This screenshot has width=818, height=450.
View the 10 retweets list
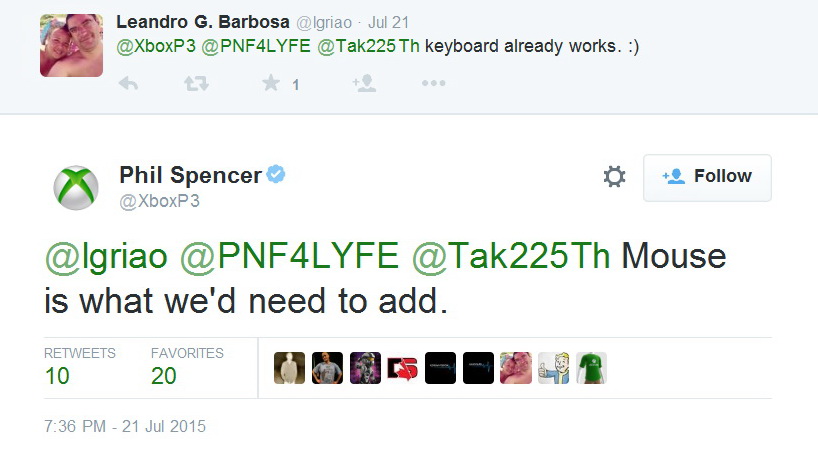(79, 367)
